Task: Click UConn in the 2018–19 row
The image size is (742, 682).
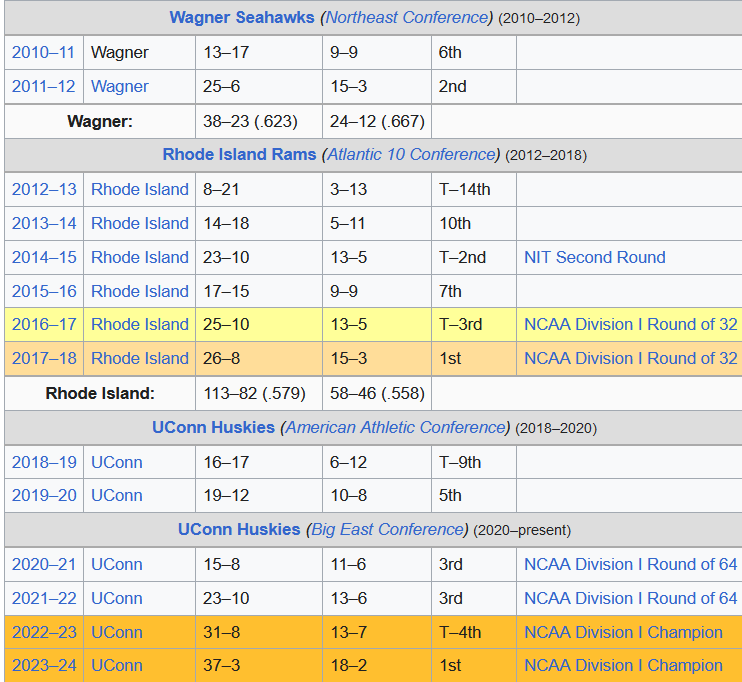Action: (x=116, y=462)
